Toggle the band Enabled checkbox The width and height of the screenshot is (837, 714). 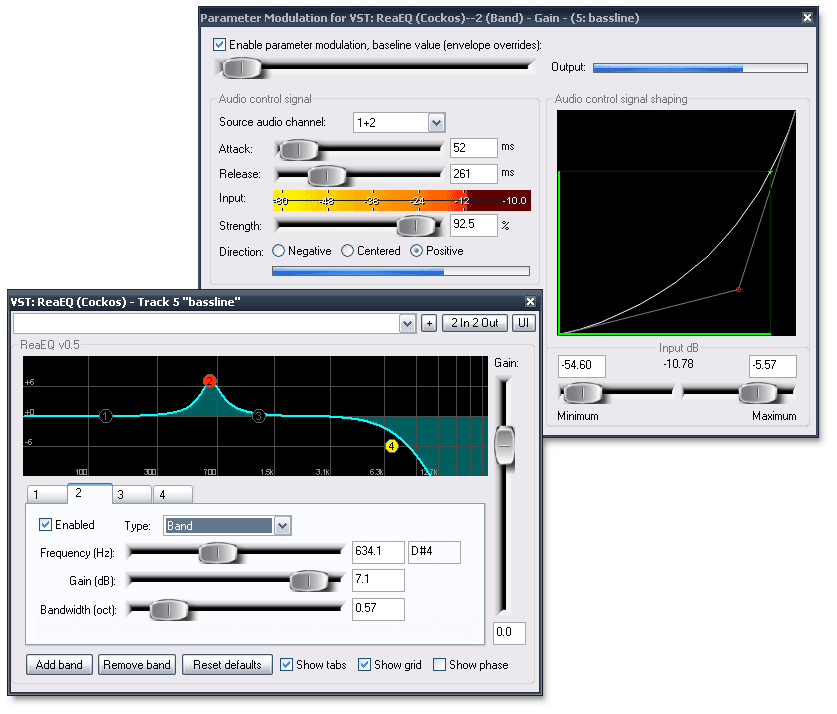pyautogui.click(x=45, y=525)
